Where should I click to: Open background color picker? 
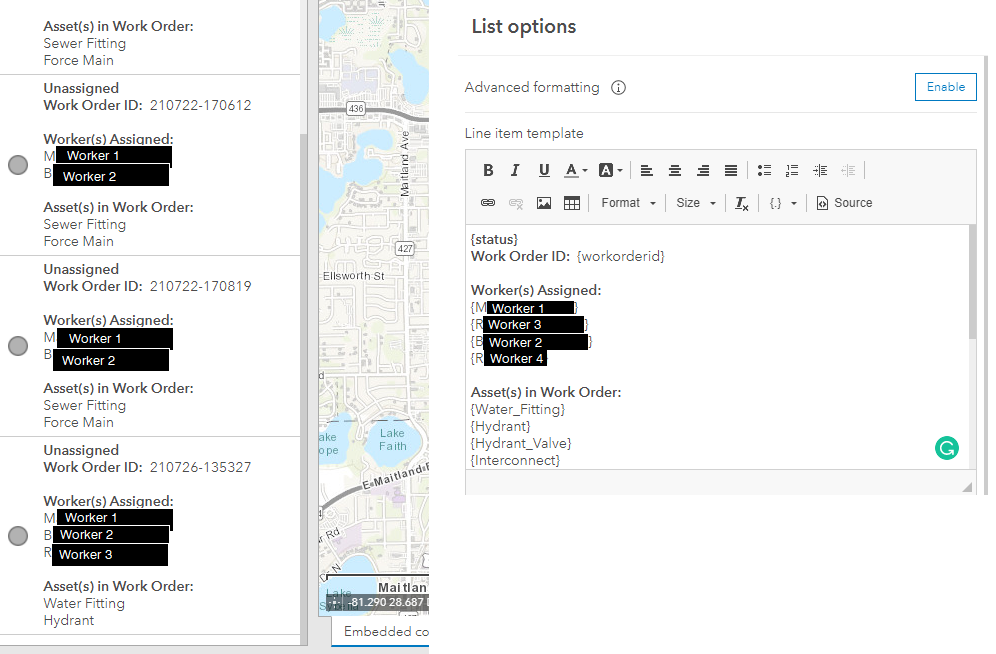pyautogui.click(x=610, y=170)
